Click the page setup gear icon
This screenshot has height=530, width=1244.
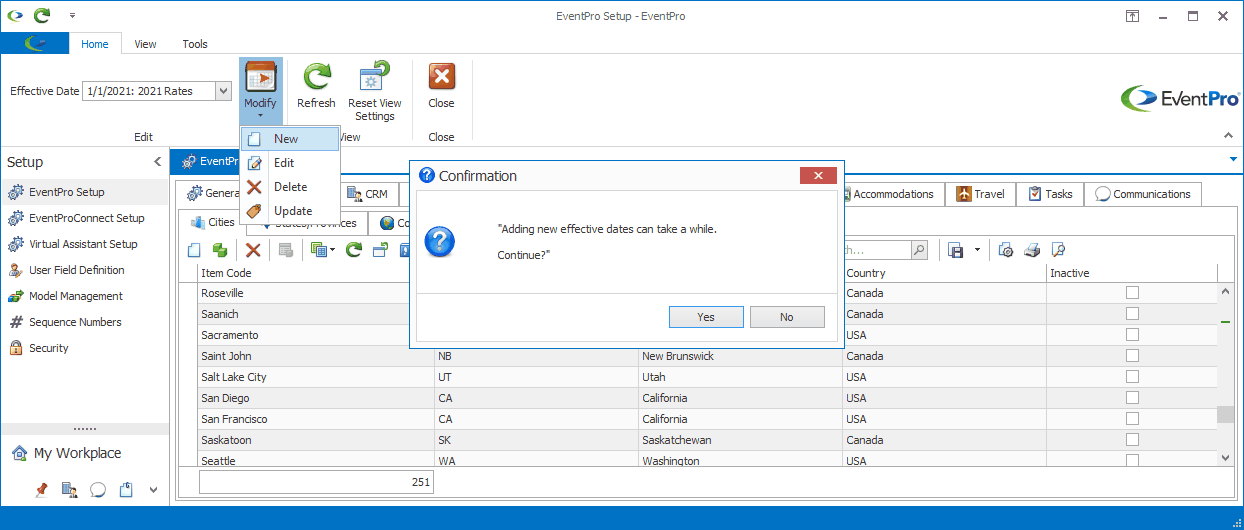pyautogui.click(x=1006, y=250)
